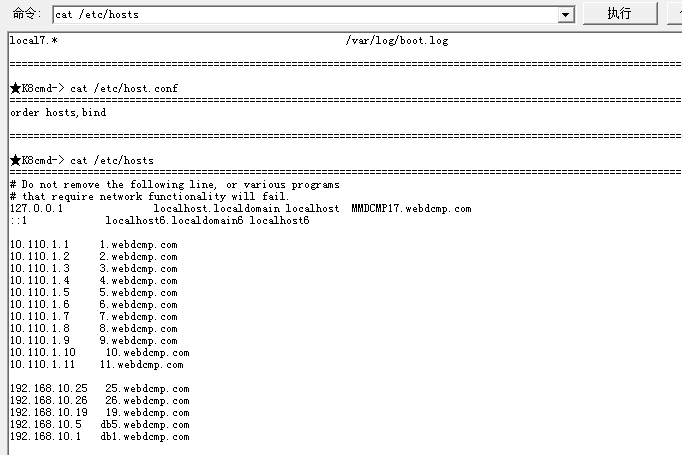Click the 127.0.0.1 localhost entry line

241,208
